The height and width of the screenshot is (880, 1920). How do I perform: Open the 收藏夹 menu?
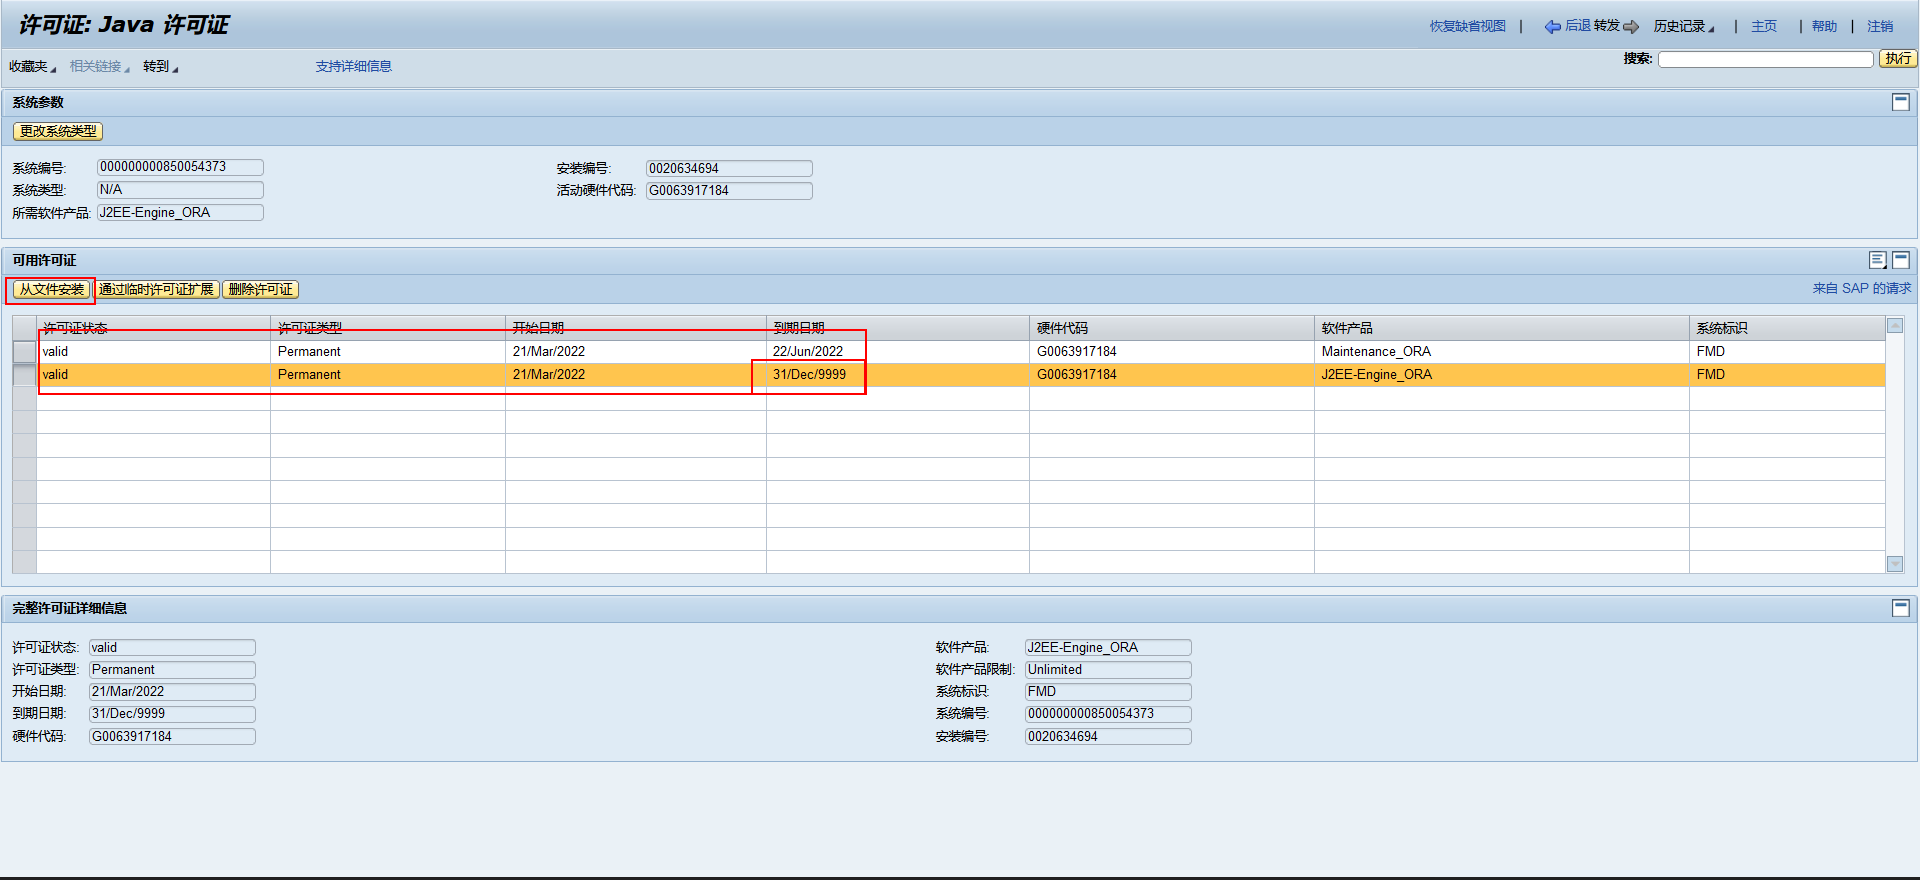[x=33, y=66]
